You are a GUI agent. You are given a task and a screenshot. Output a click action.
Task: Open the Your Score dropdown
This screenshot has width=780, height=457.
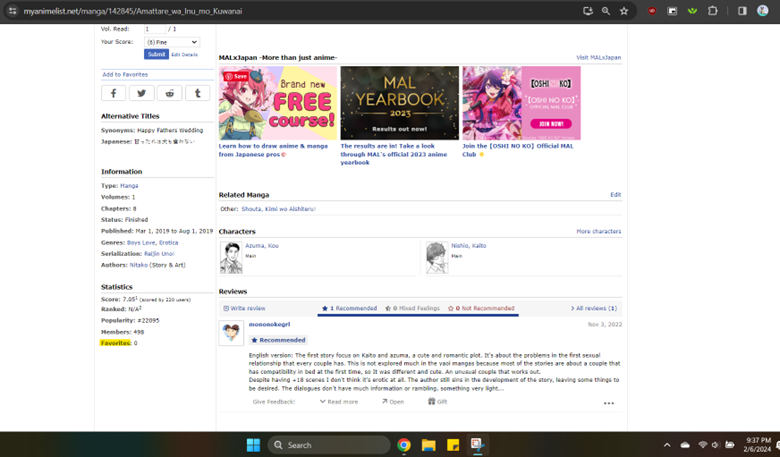(171, 42)
